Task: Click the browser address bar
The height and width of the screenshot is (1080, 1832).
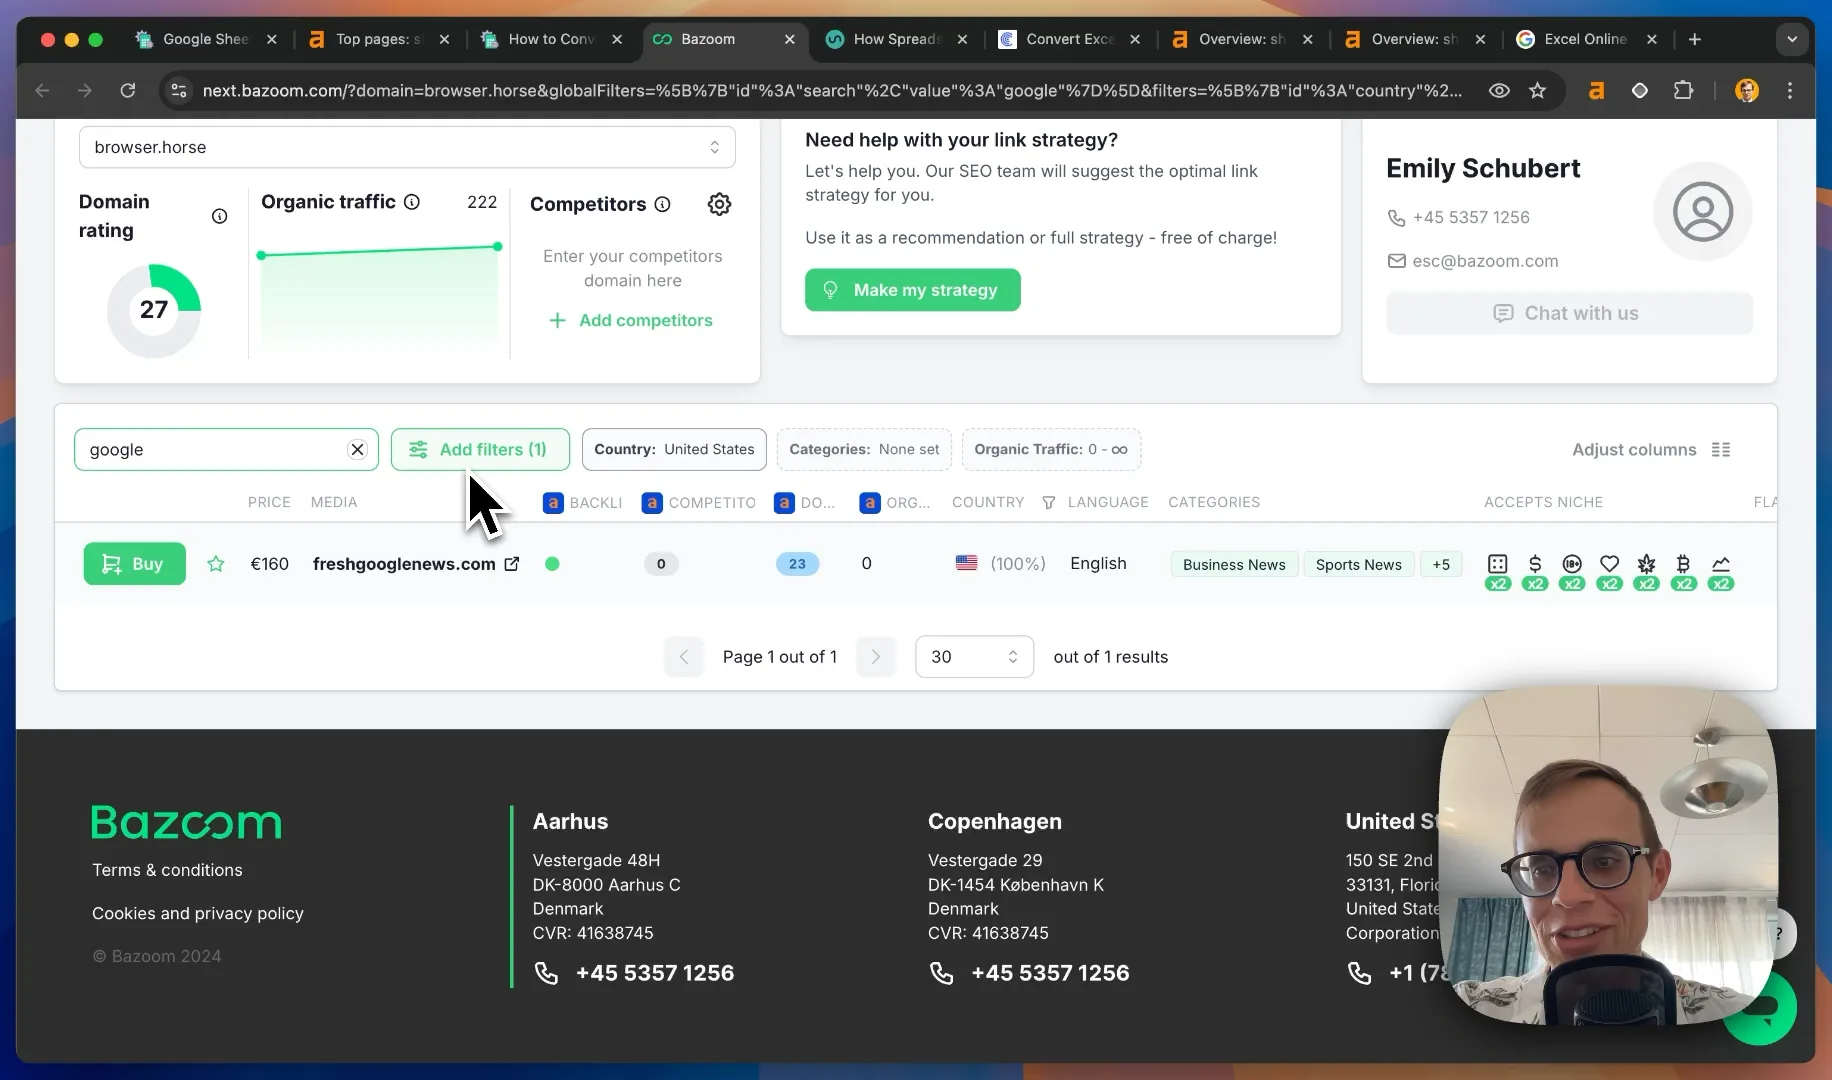Action: click(830, 91)
